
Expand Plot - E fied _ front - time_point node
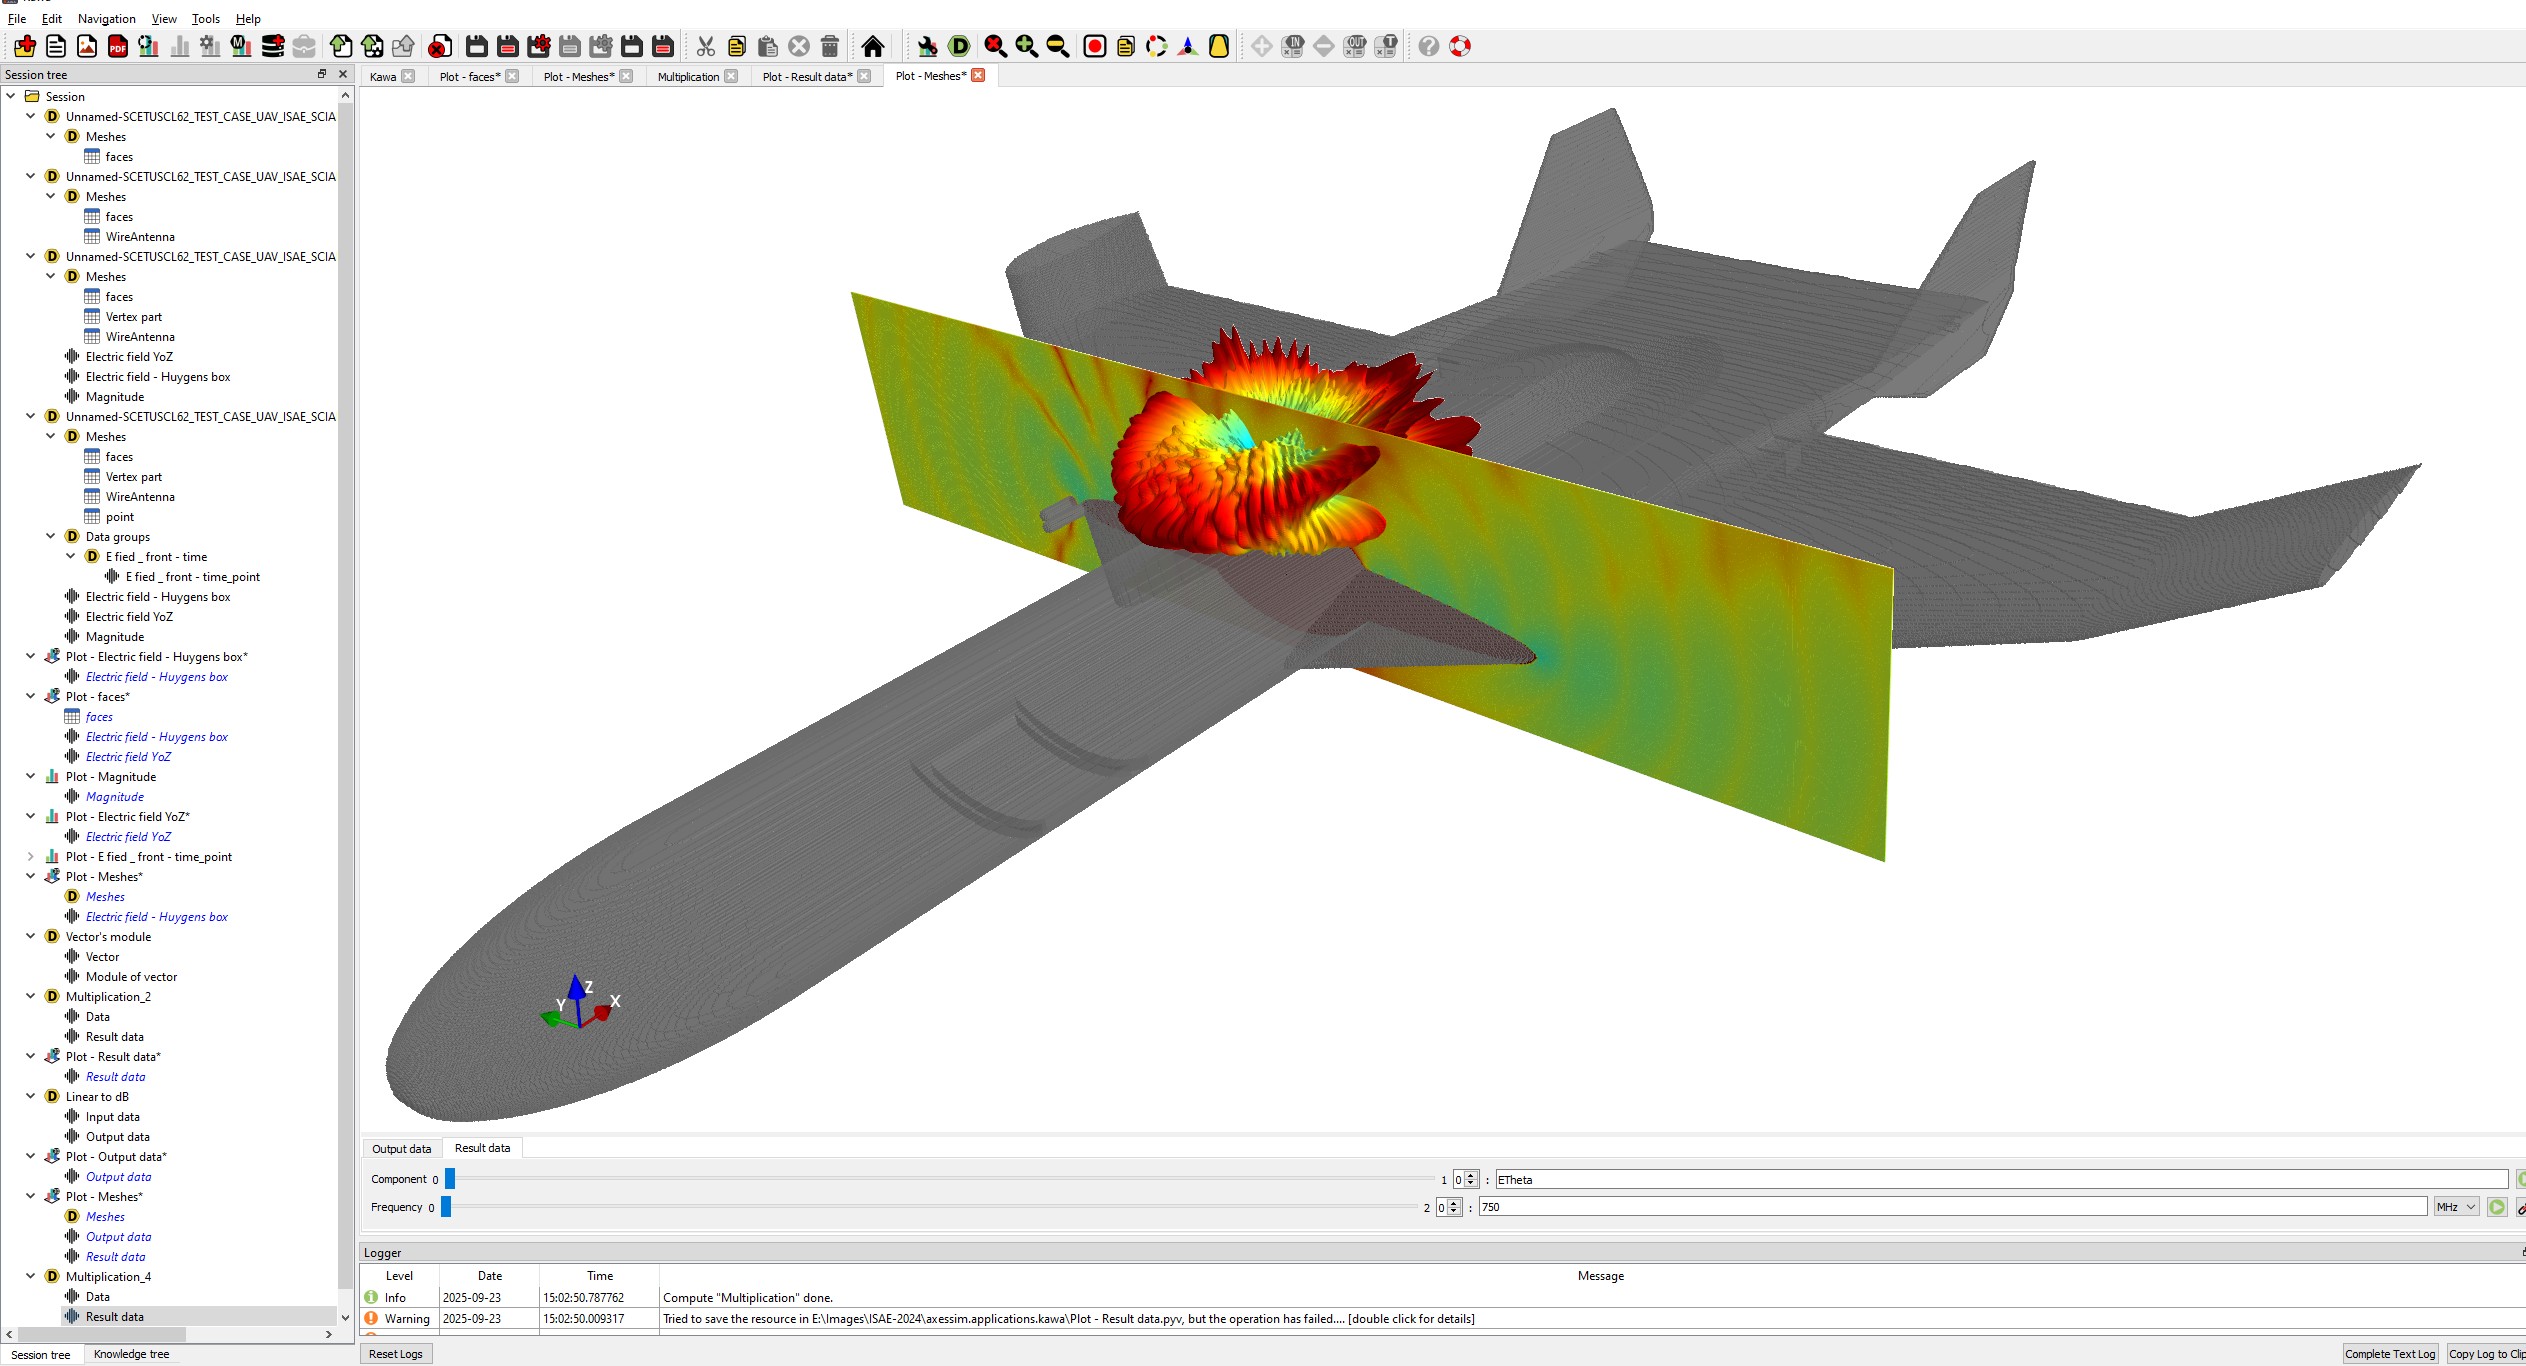[x=31, y=856]
